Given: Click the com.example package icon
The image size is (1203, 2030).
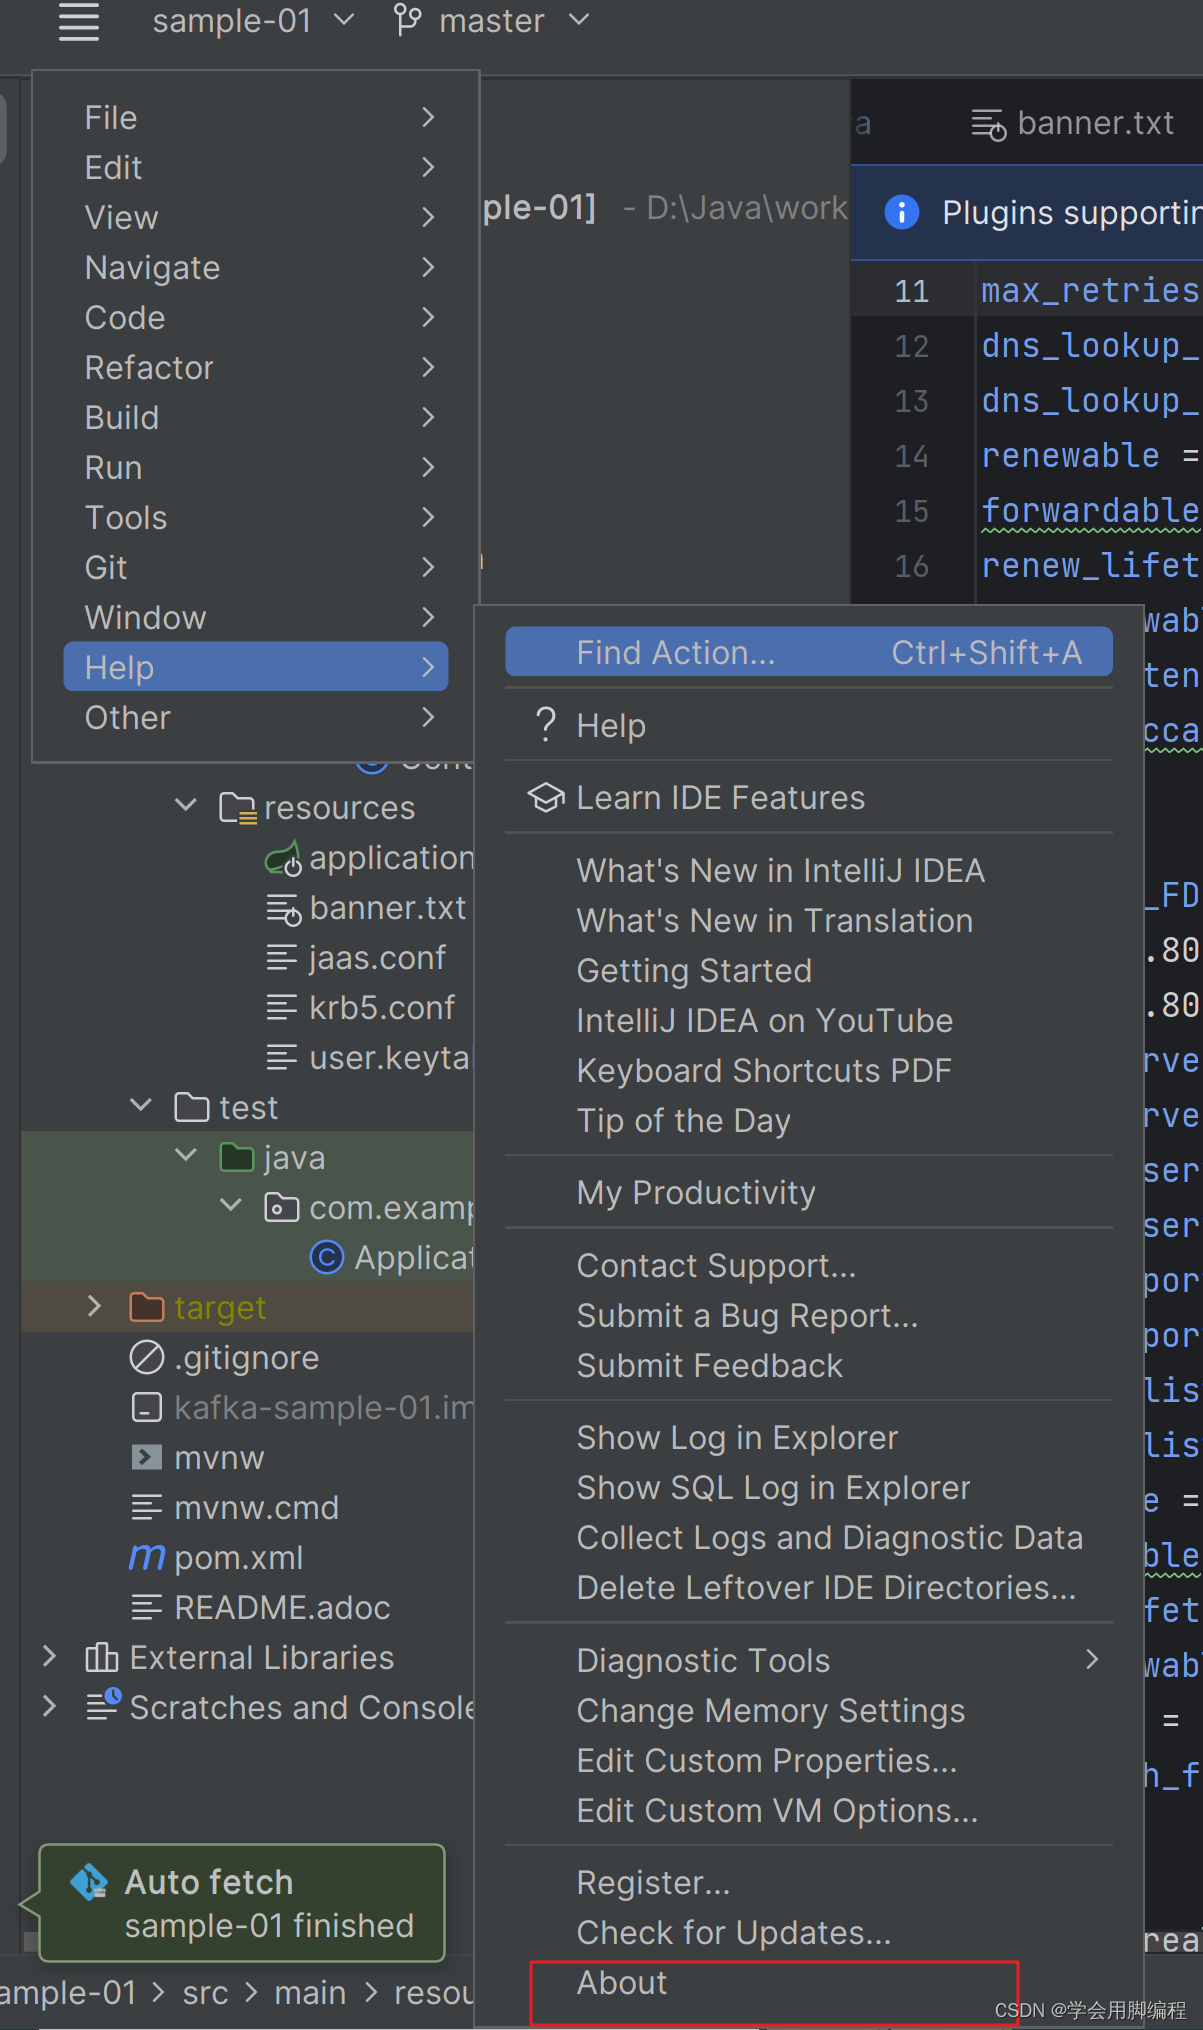Looking at the screenshot, I should (281, 1208).
